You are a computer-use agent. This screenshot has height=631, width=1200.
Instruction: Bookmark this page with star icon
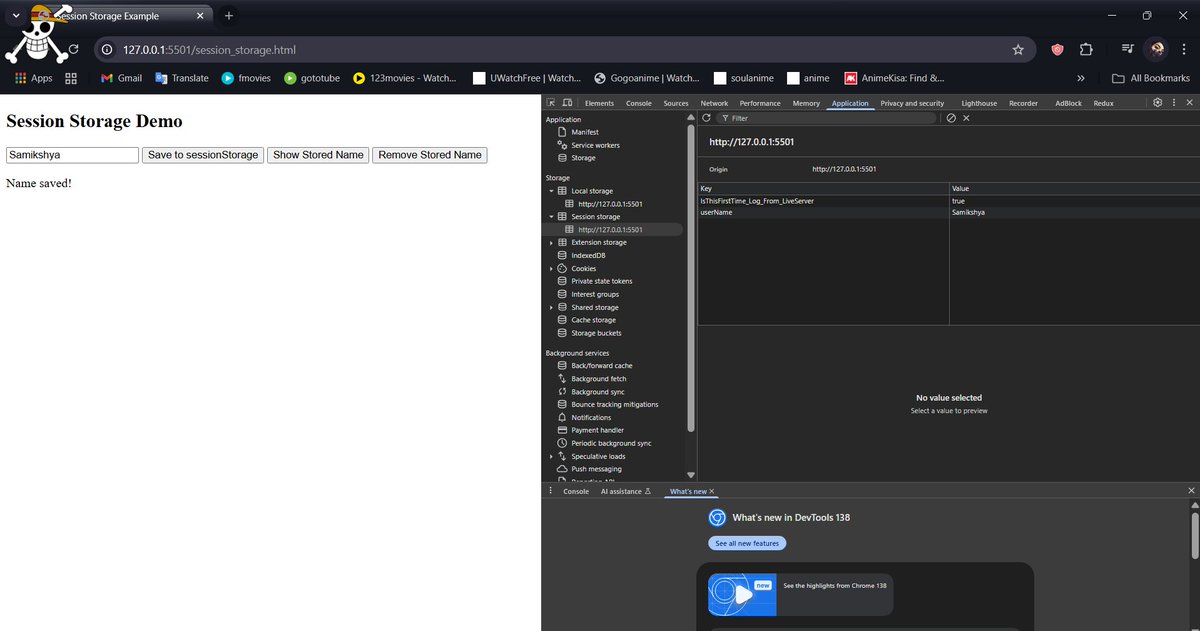pos(1018,49)
